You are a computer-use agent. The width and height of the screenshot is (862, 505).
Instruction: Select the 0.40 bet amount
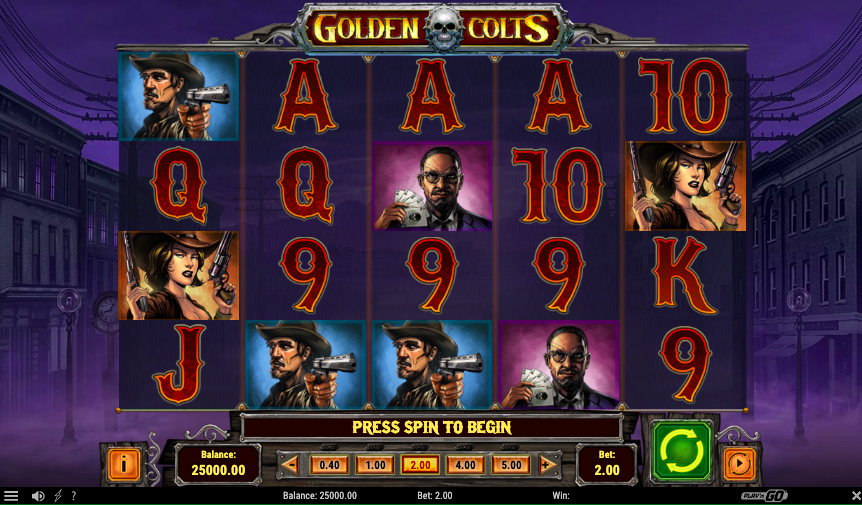[329, 465]
